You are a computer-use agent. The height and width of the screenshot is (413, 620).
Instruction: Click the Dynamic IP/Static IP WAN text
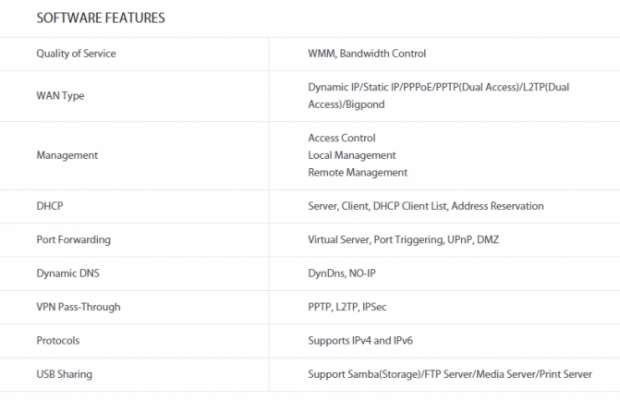point(439,96)
